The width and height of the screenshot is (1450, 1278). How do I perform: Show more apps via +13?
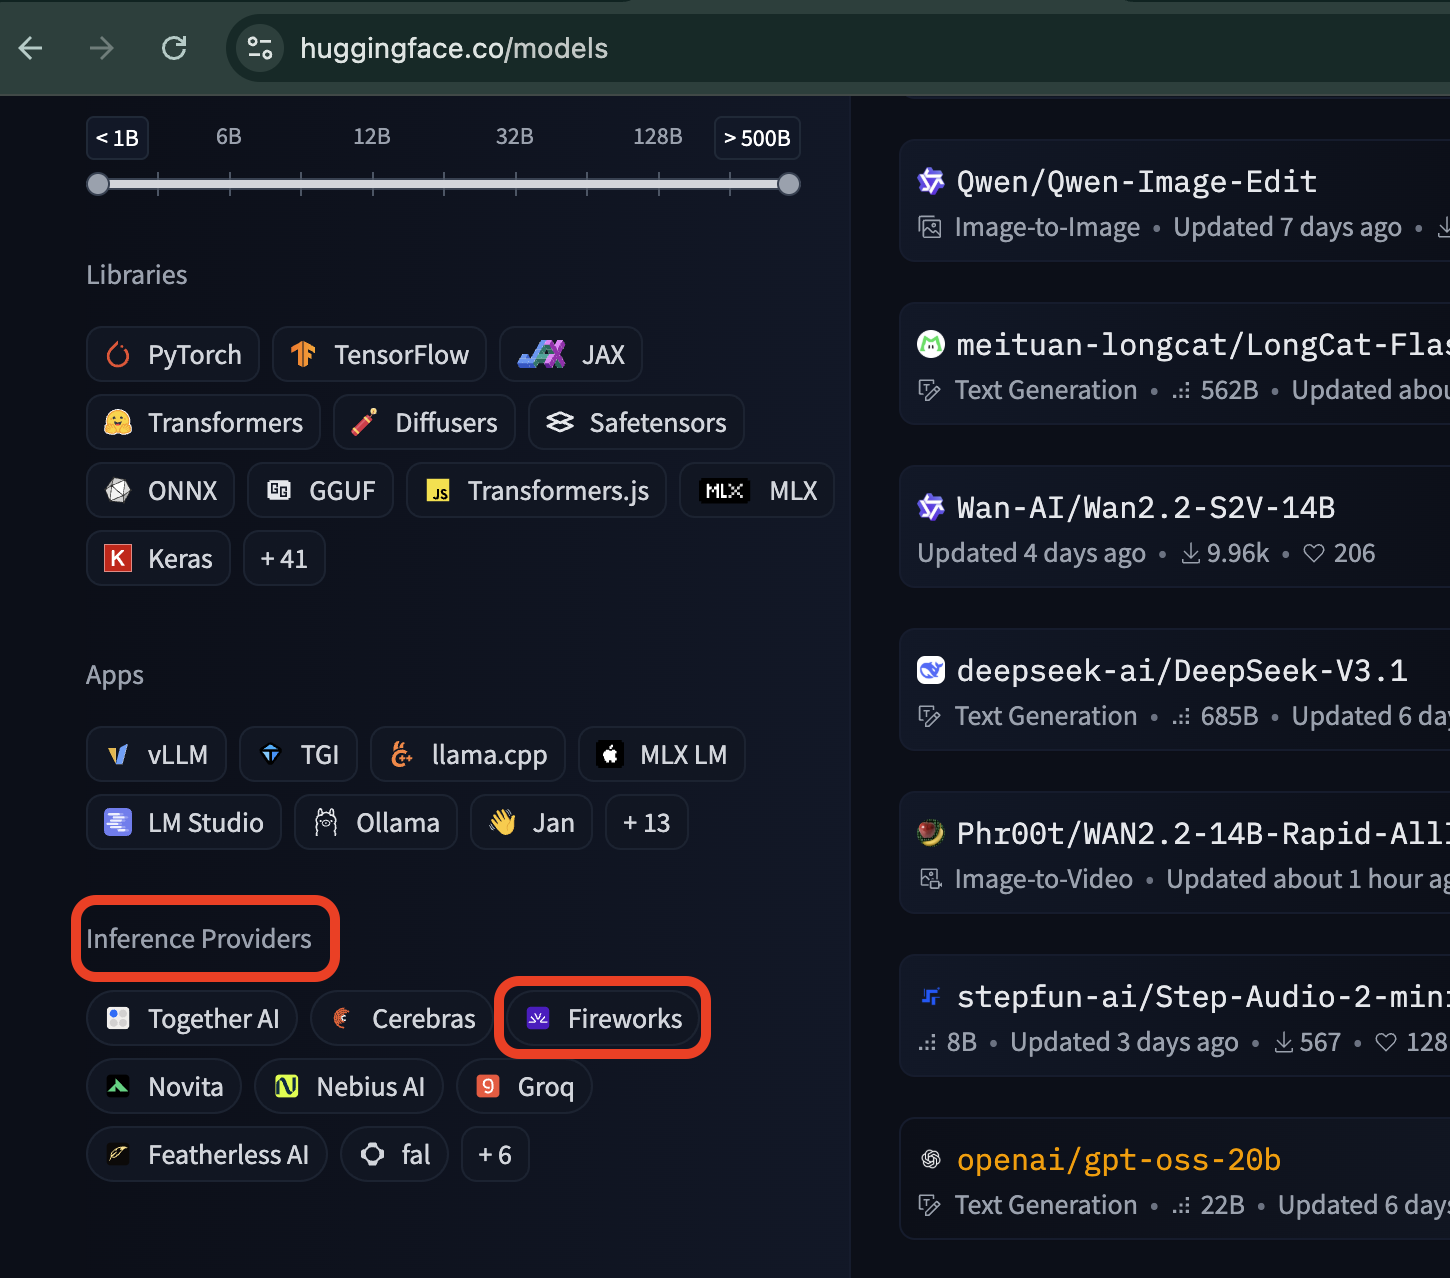(x=646, y=823)
